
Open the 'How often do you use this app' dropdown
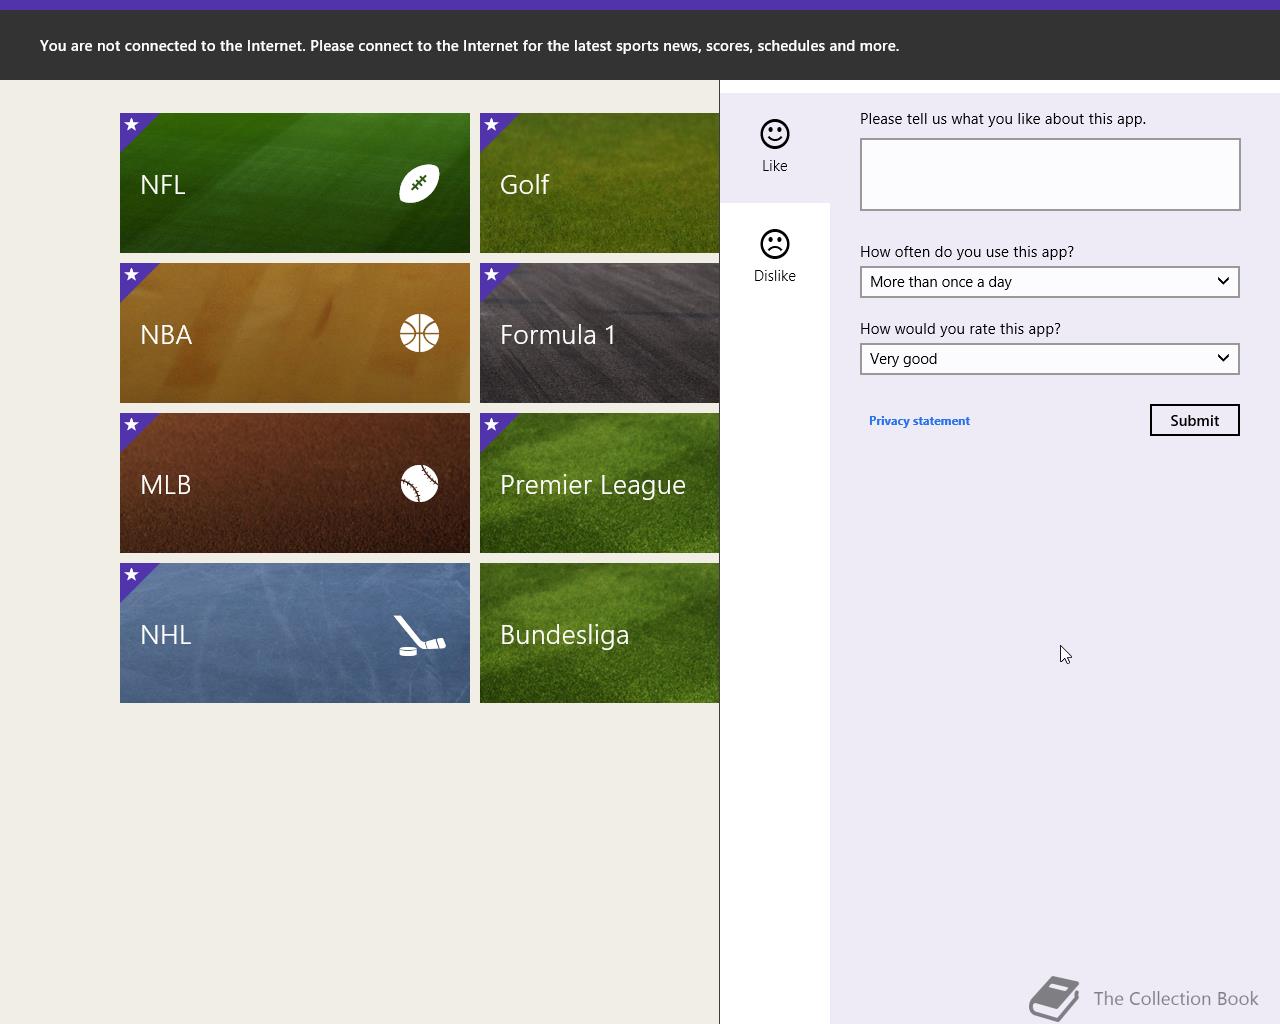tap(1050, 282)
